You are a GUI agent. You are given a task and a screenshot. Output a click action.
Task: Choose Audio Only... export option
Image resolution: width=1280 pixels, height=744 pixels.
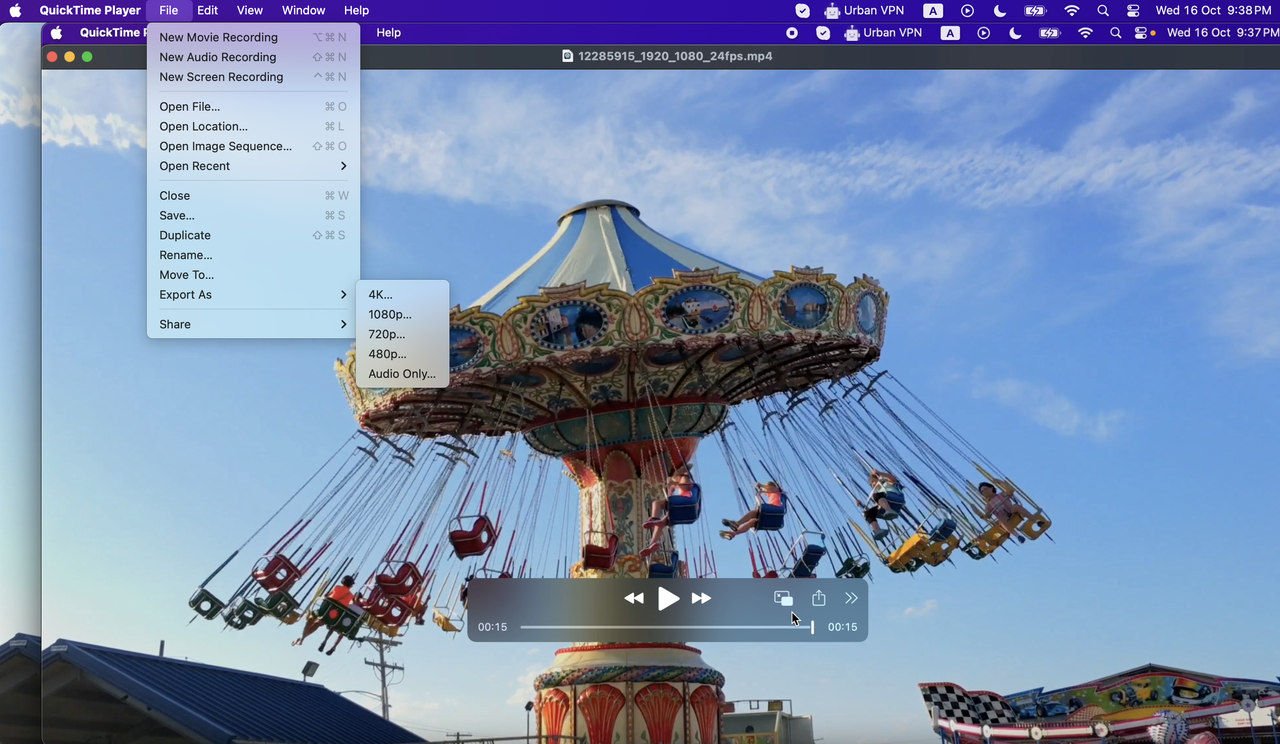coord(402,374)
